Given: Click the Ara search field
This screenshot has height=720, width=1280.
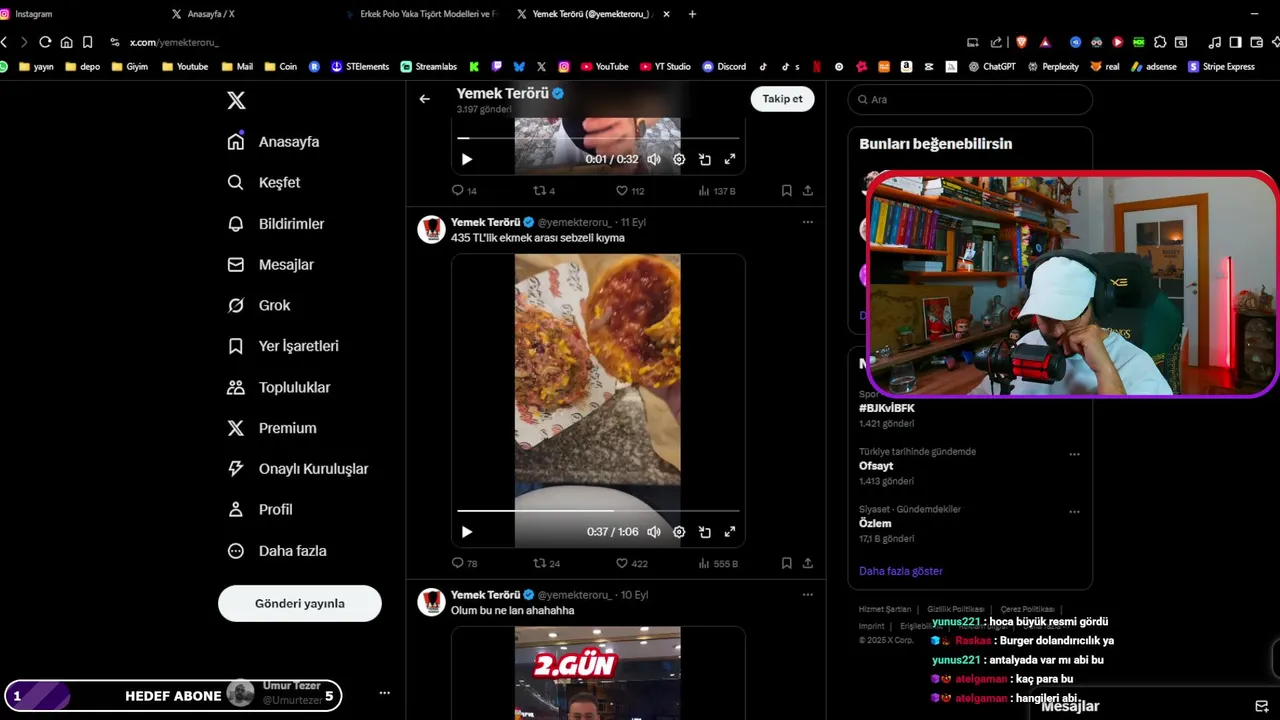Looking at the screenshot, I should [x=970, y=99].
